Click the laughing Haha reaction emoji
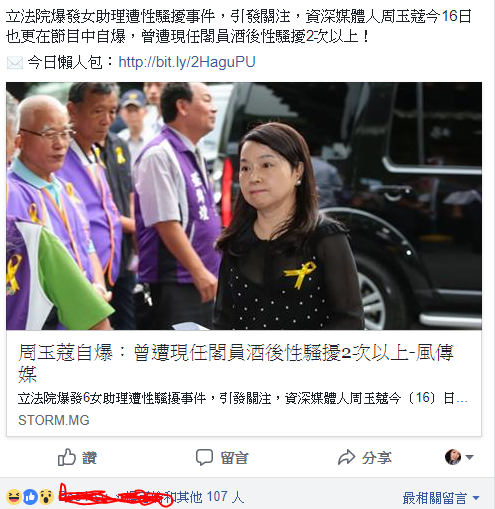Screen dimensions: 495x509 13,497
